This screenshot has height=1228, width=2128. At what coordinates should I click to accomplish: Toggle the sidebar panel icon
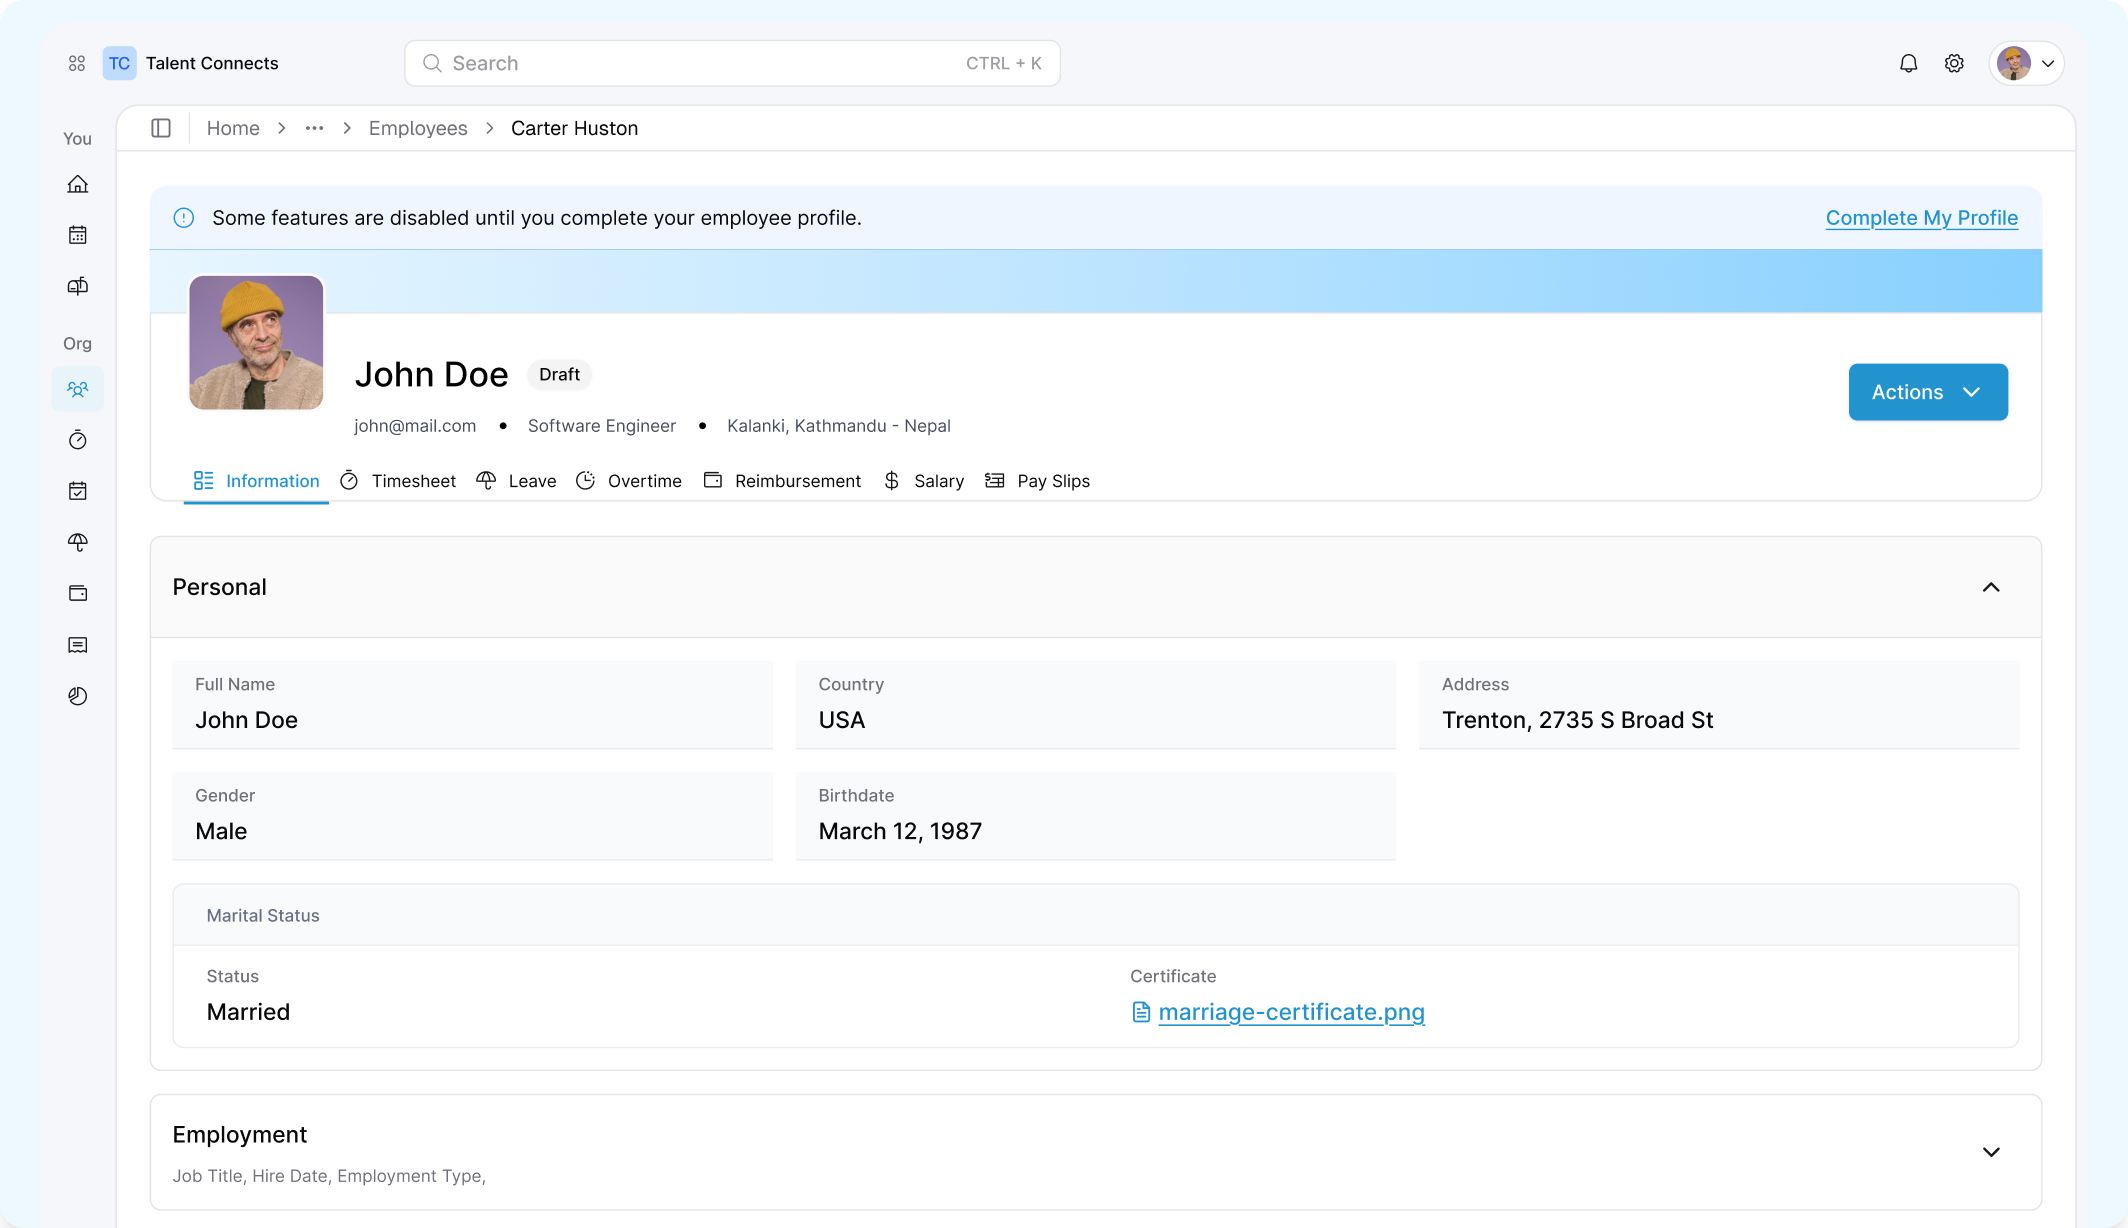[161, 128]
